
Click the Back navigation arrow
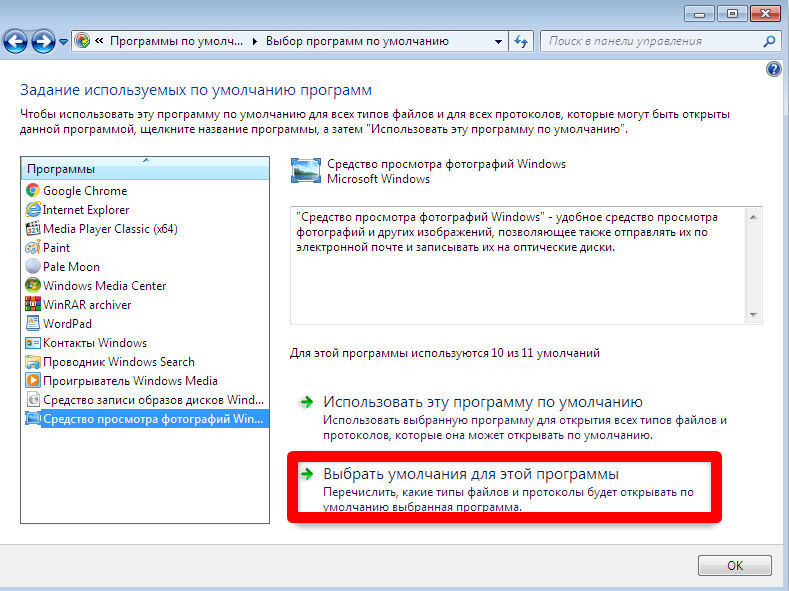coord(15,42)
